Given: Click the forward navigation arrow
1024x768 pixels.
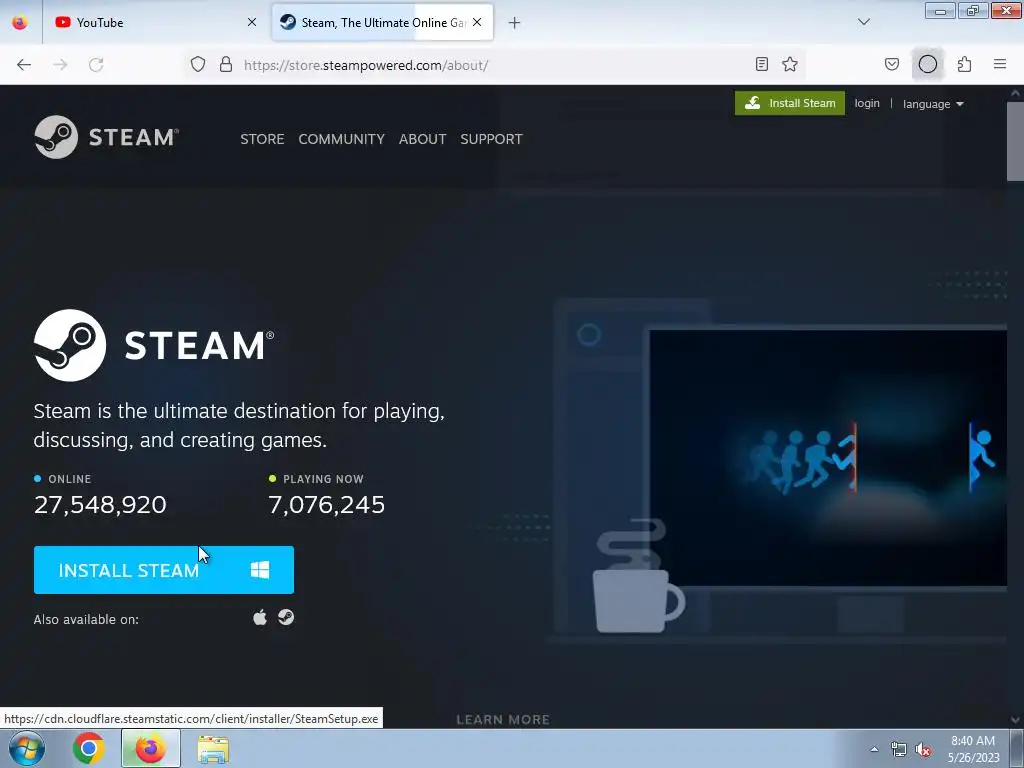Looking at the screenshot, I should (60, 65).
